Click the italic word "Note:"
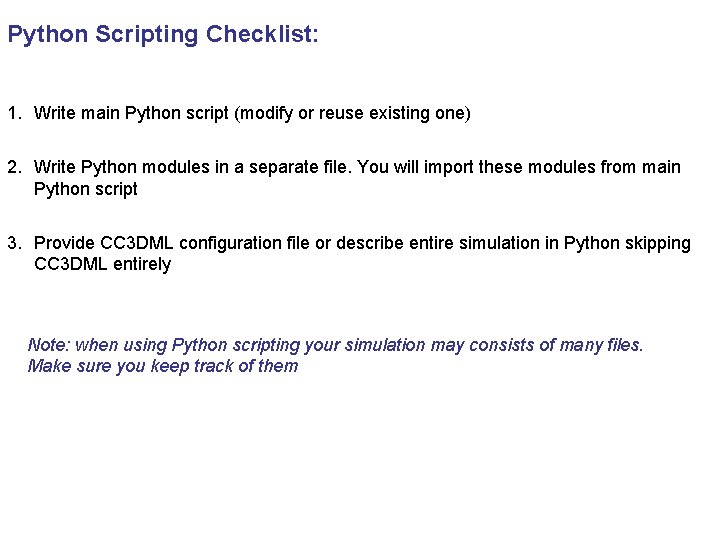 (49, 345)
